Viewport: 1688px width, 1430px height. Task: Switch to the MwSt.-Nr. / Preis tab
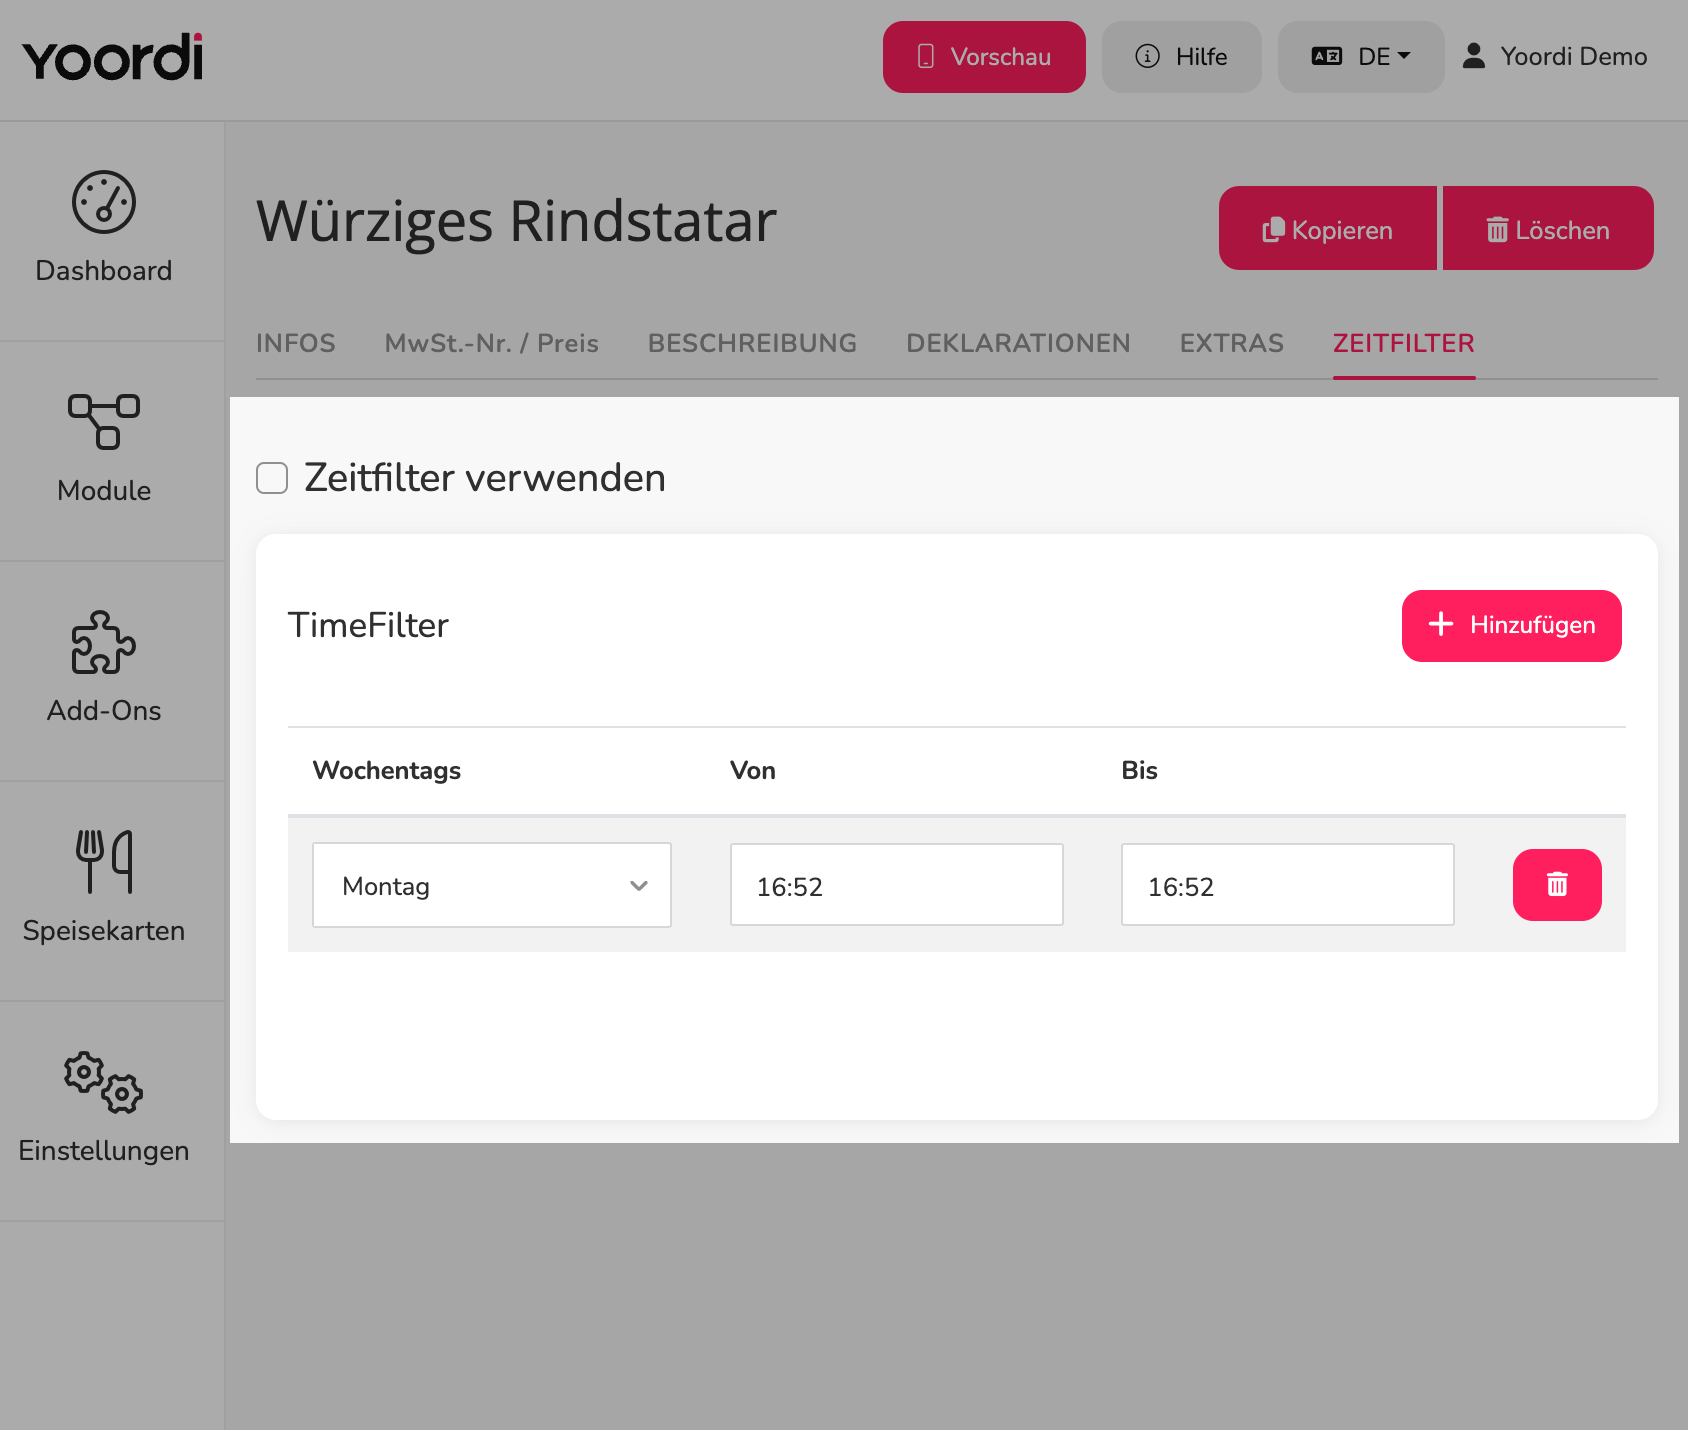point(492,343)
